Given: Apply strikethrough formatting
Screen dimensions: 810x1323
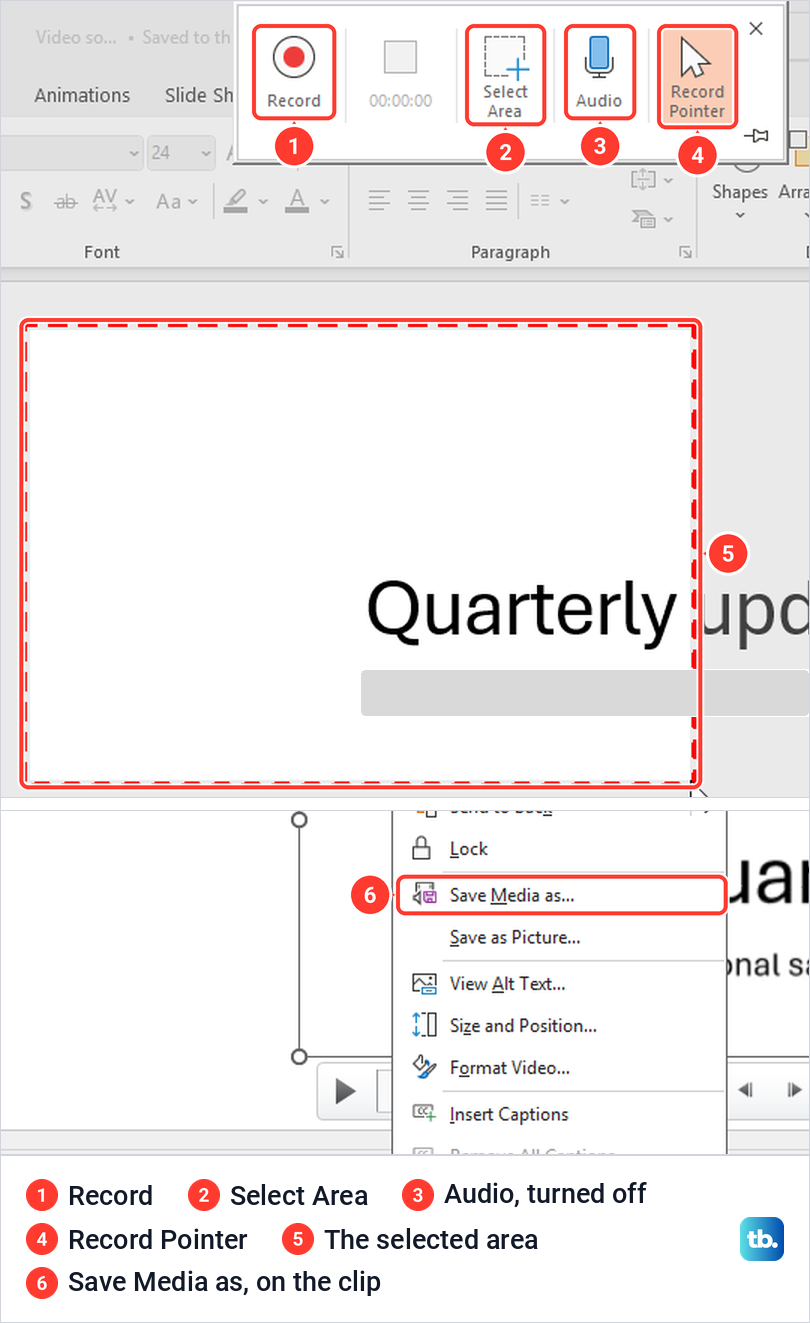Looking at the screenshot, I should click(65, 201).
